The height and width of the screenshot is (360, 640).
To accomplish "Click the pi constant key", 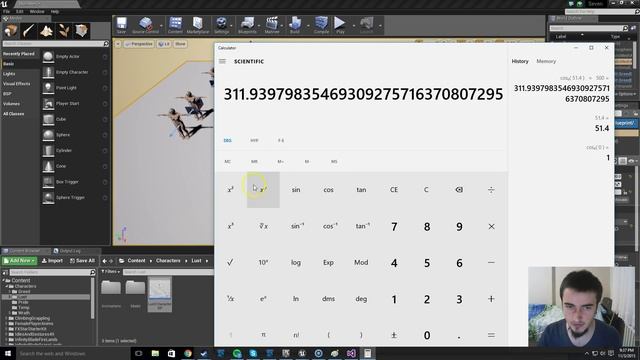I will pos(263,335).
